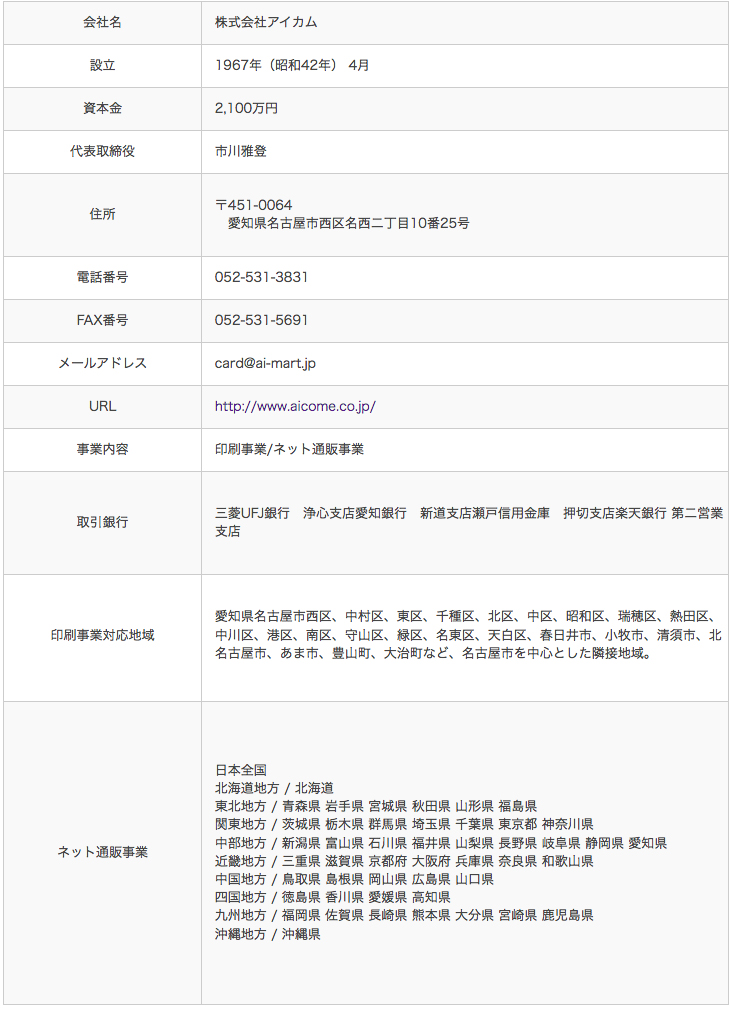Click the address 愛知県名古屋市西区名西二丁目10番25号
The width and height of the screenshot is (733, 1011).
coord(349,224)
